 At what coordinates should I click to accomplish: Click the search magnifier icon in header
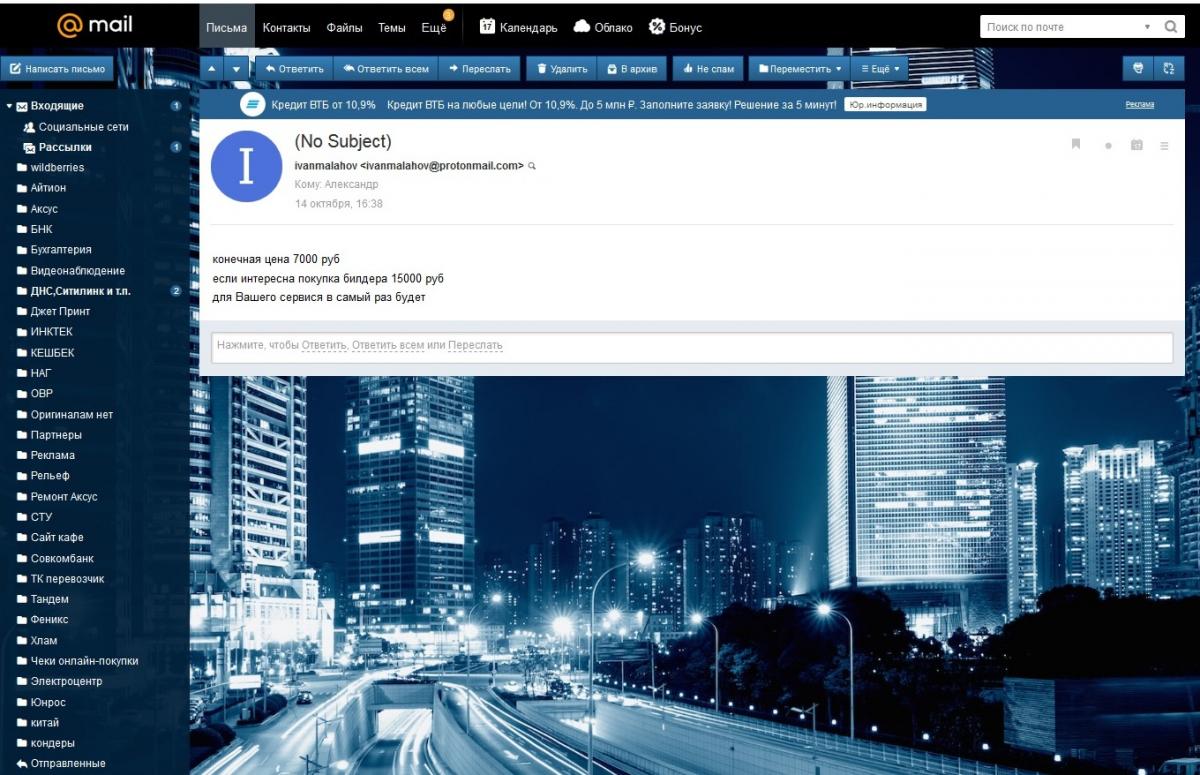[x=1170, y=27]
